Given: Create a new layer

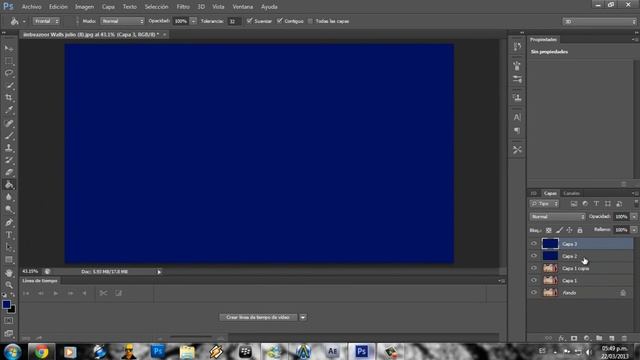Looking at the screenshot, I should (x=611, y=338).
